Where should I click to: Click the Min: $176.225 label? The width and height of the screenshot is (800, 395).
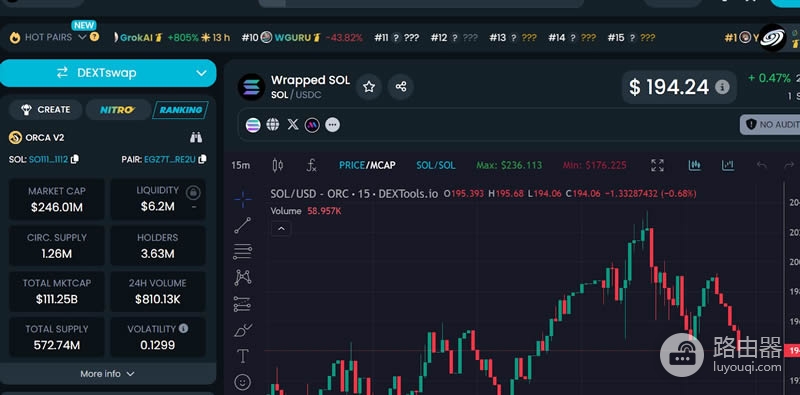[595, 165]
